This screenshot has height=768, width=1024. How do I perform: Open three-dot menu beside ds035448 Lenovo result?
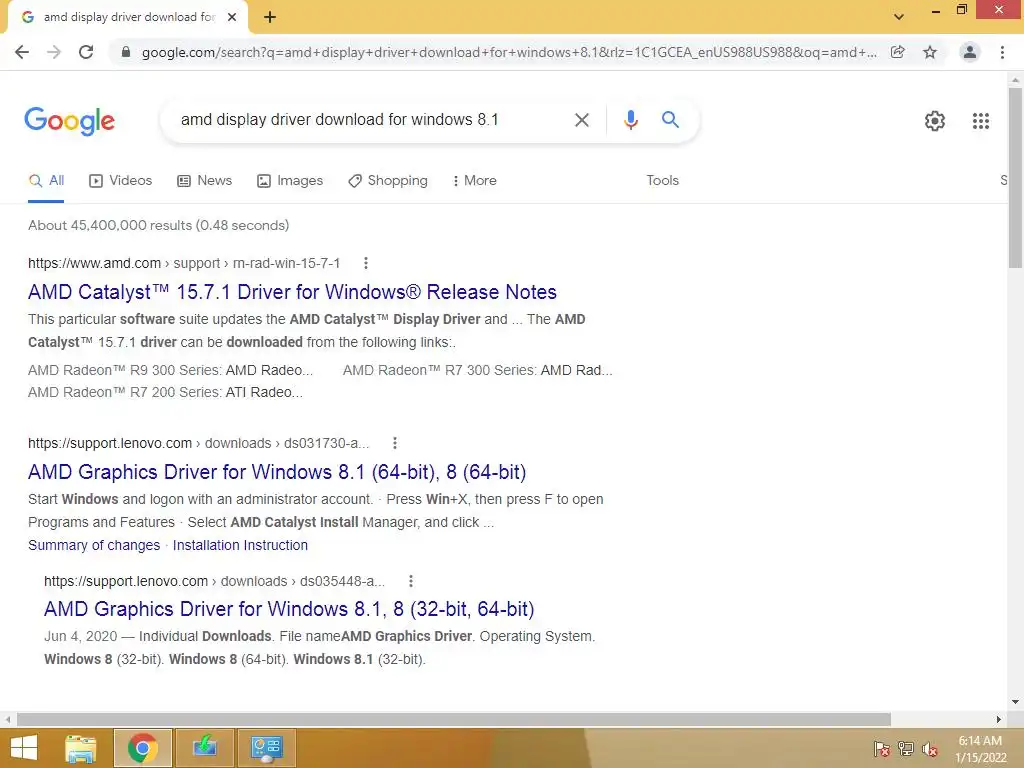coord(410,581)
